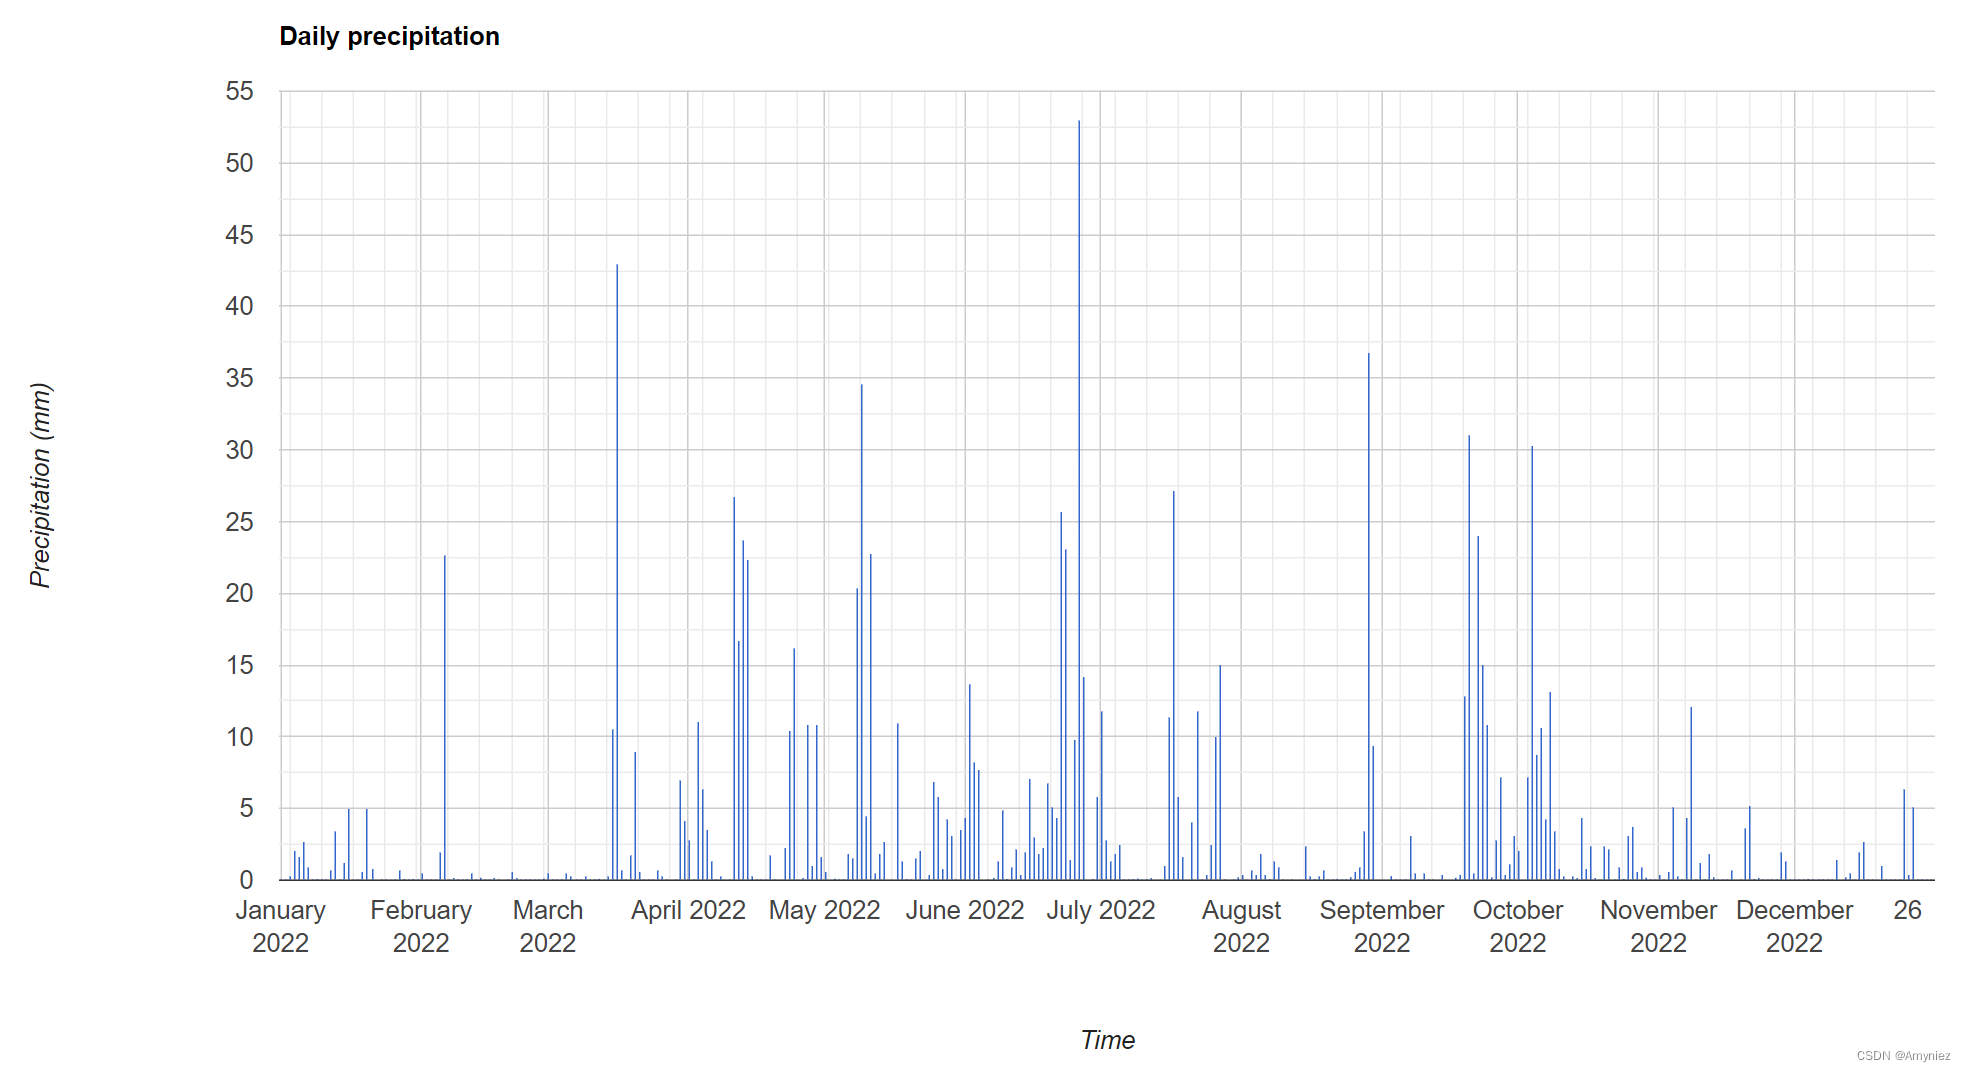Click the y-axis value 35
The width and height of the screenshot is (1966, 1072).
[x=240, y=378]
